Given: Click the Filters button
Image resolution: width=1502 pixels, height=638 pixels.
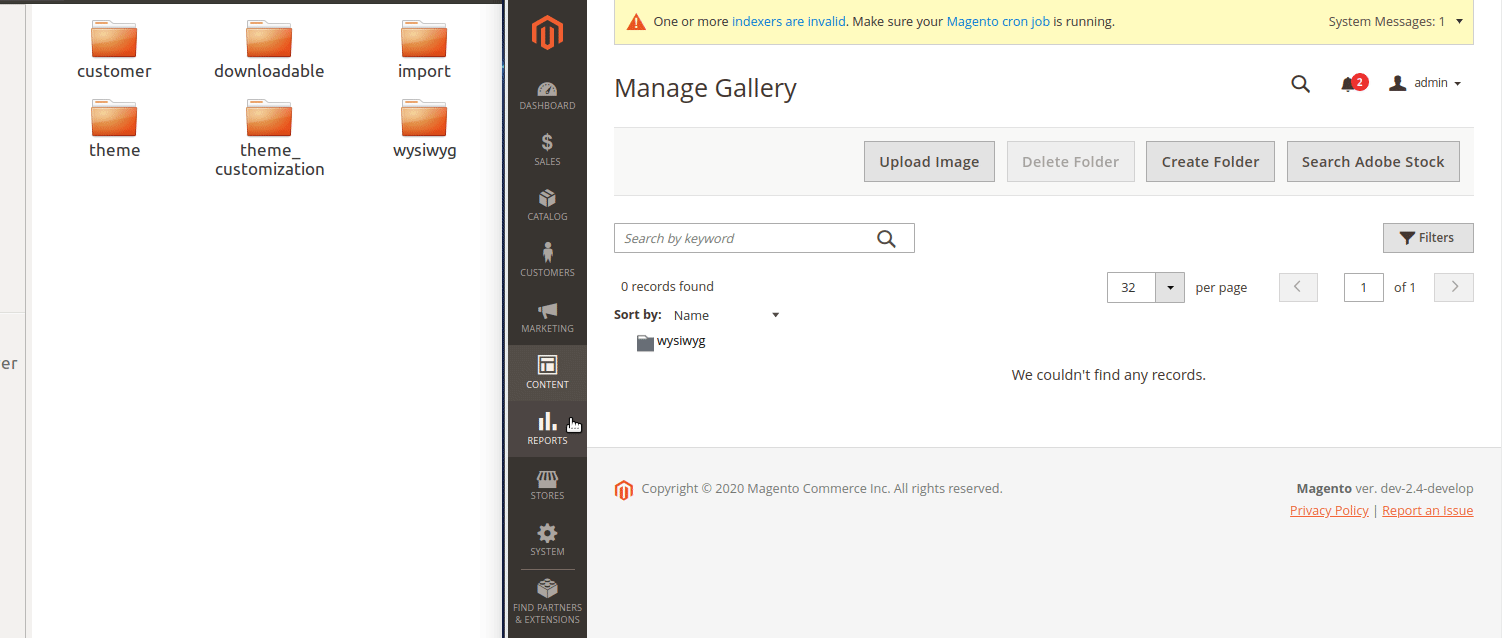Looking at the screenshot, I should (x=1428, y=237).
